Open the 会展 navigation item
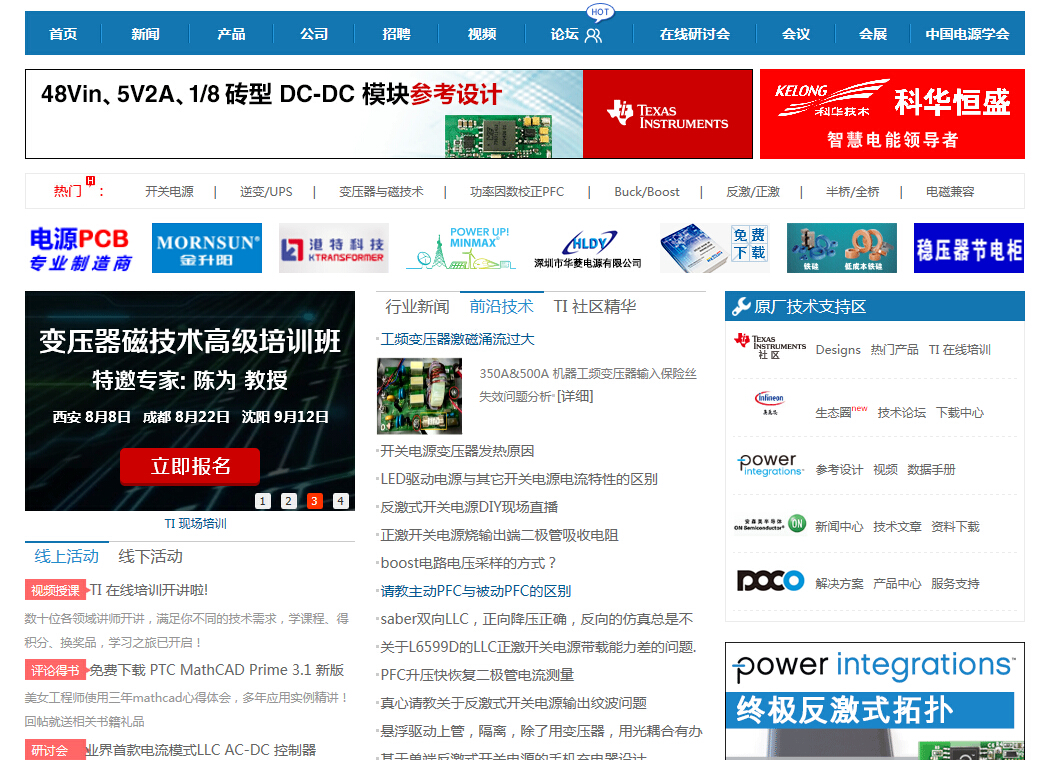This screenshot has height=760, width=1044. (872, 34)
